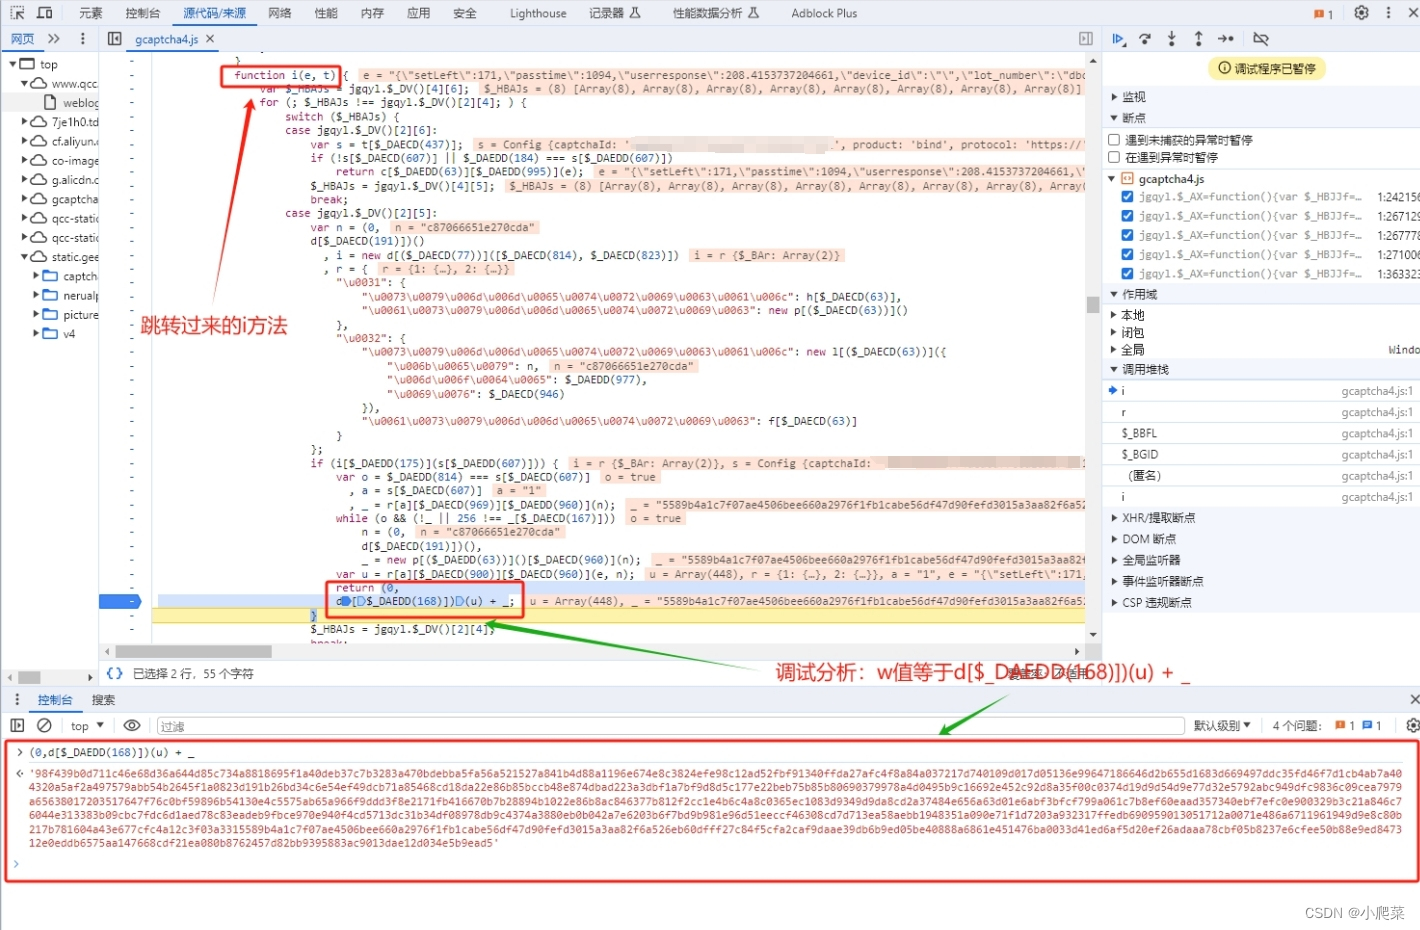Deactivate all breakpoints icon

(x=1261, y=39)
